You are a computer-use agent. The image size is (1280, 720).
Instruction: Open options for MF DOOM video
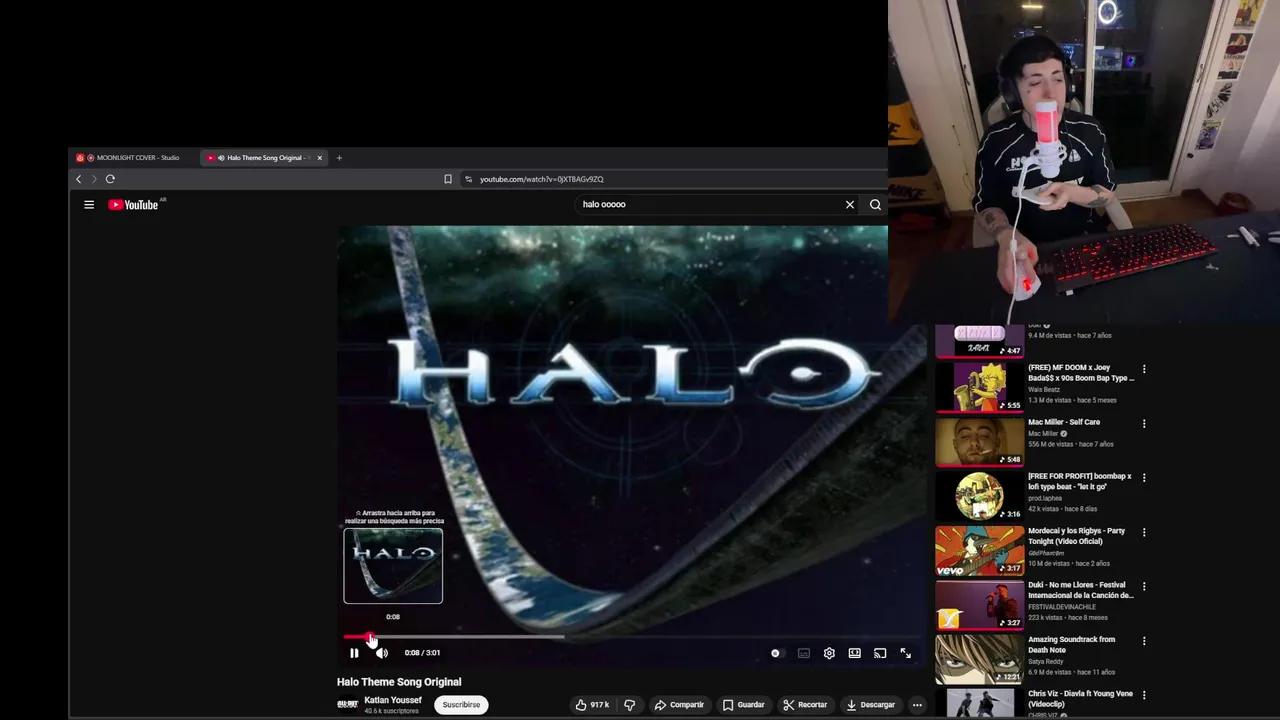coord(1144,369)
